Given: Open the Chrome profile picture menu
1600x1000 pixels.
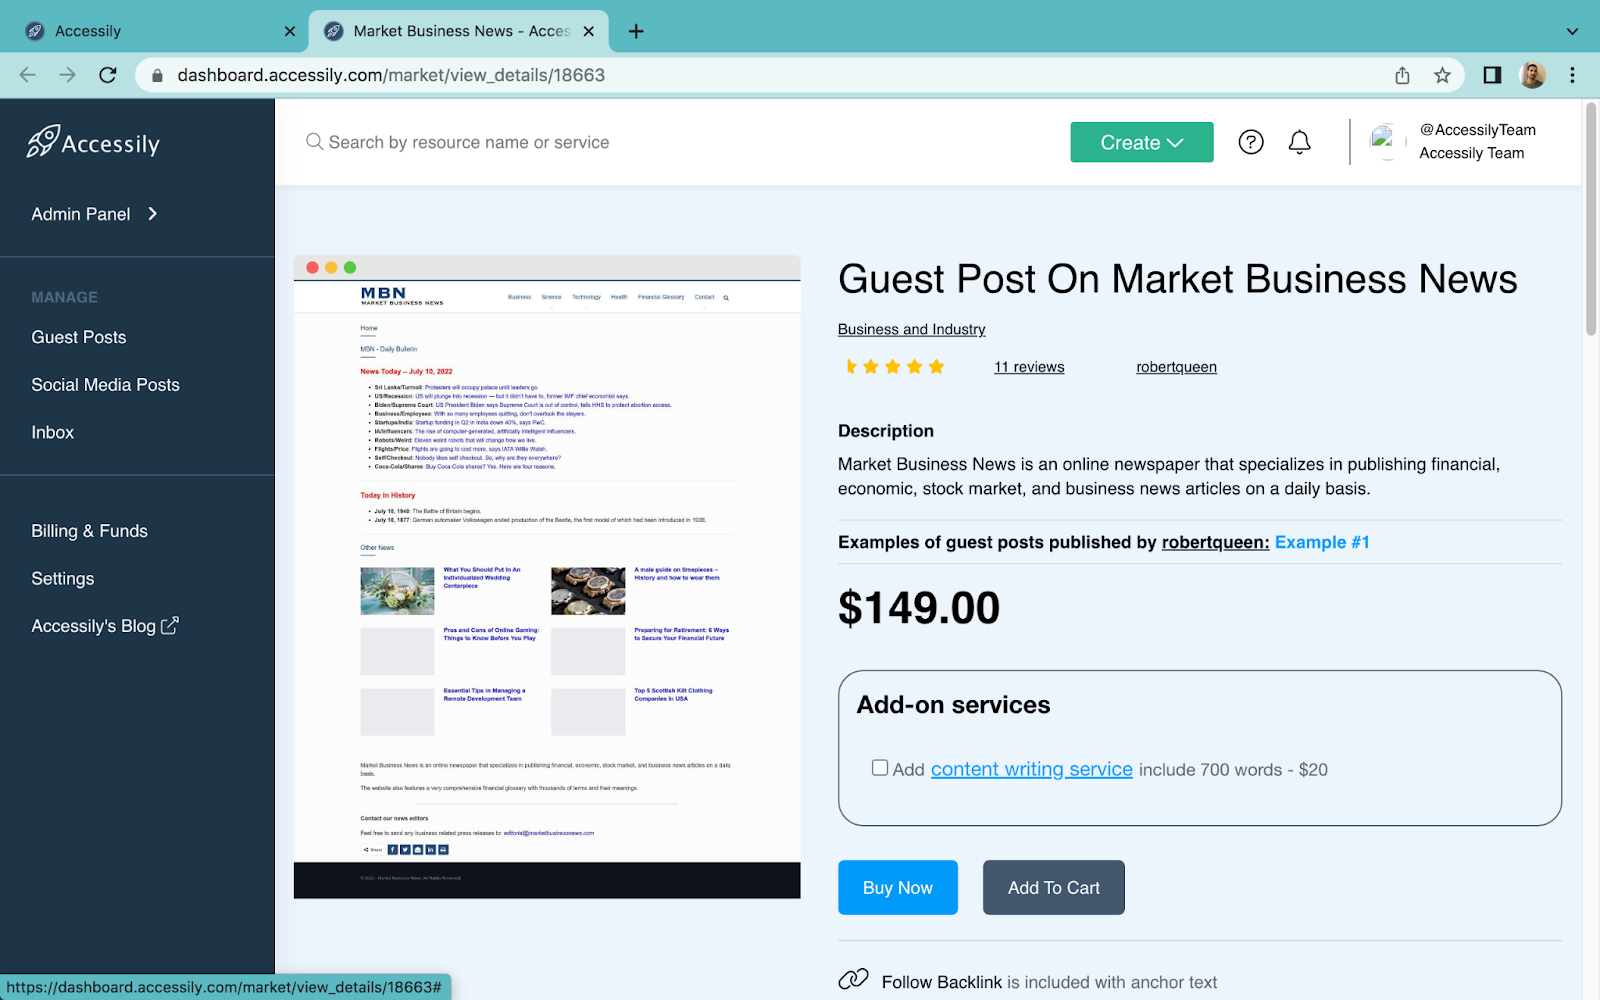Looking at the screenshot, I should click(x=1532, y=75).
